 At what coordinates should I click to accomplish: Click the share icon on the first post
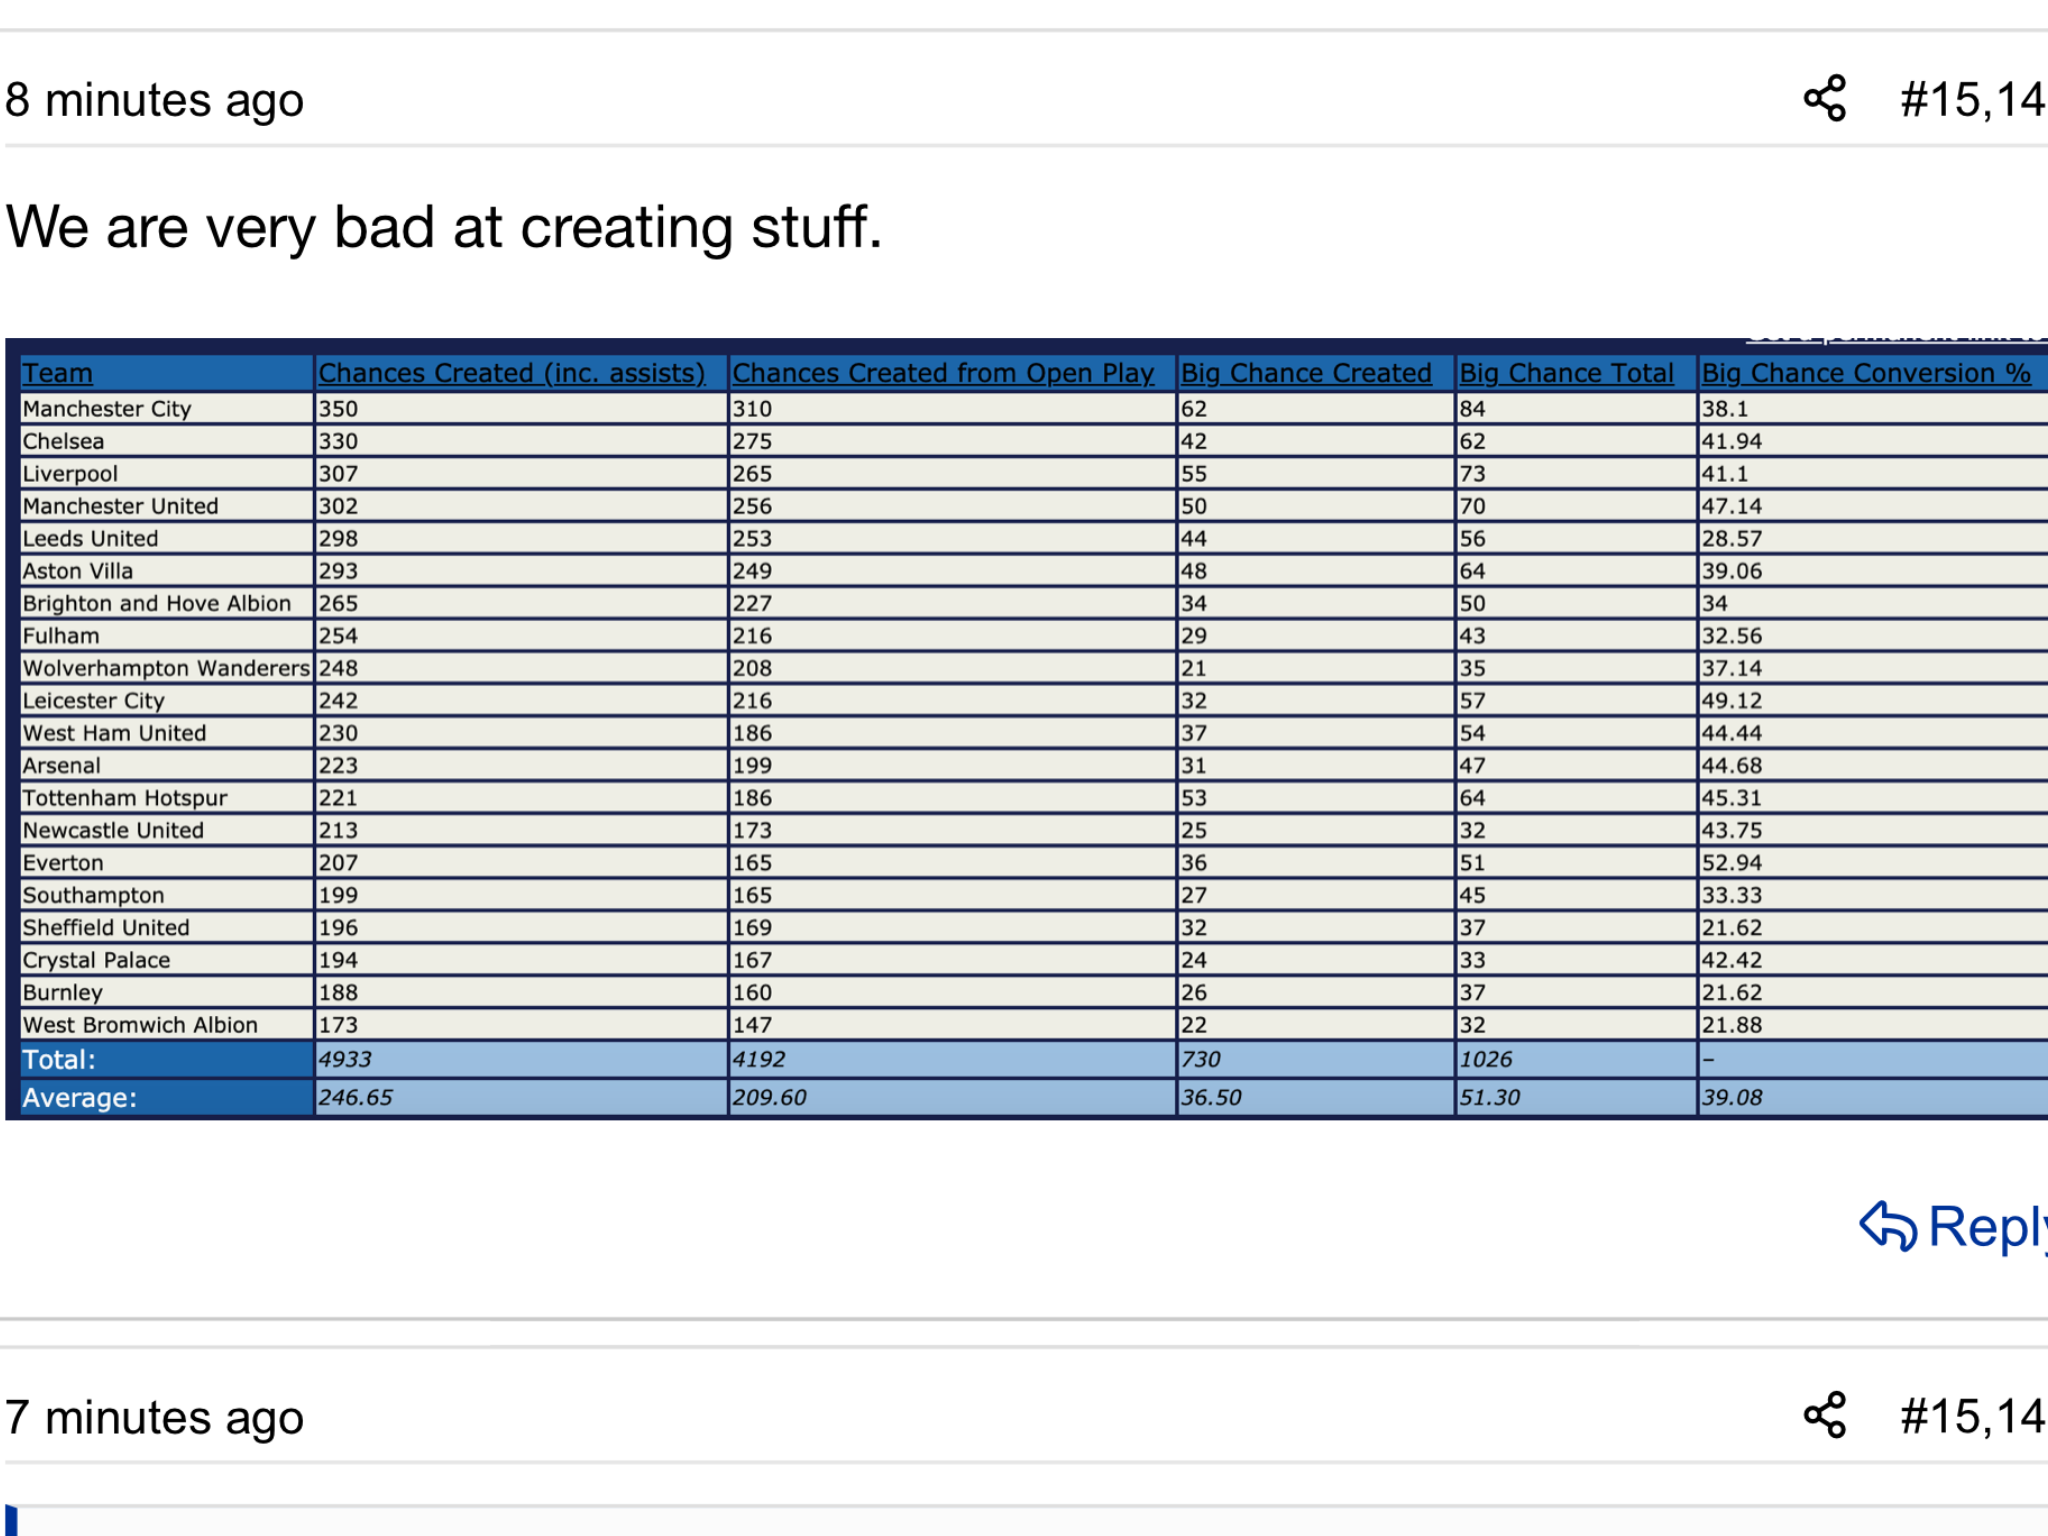1825,98
